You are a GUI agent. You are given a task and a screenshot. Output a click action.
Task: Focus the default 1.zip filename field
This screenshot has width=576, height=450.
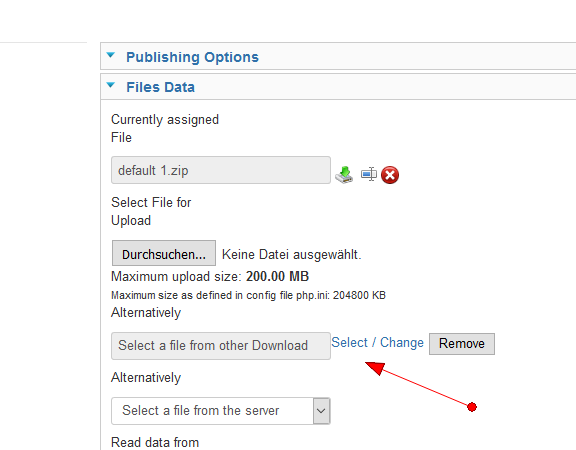(221, 170)
